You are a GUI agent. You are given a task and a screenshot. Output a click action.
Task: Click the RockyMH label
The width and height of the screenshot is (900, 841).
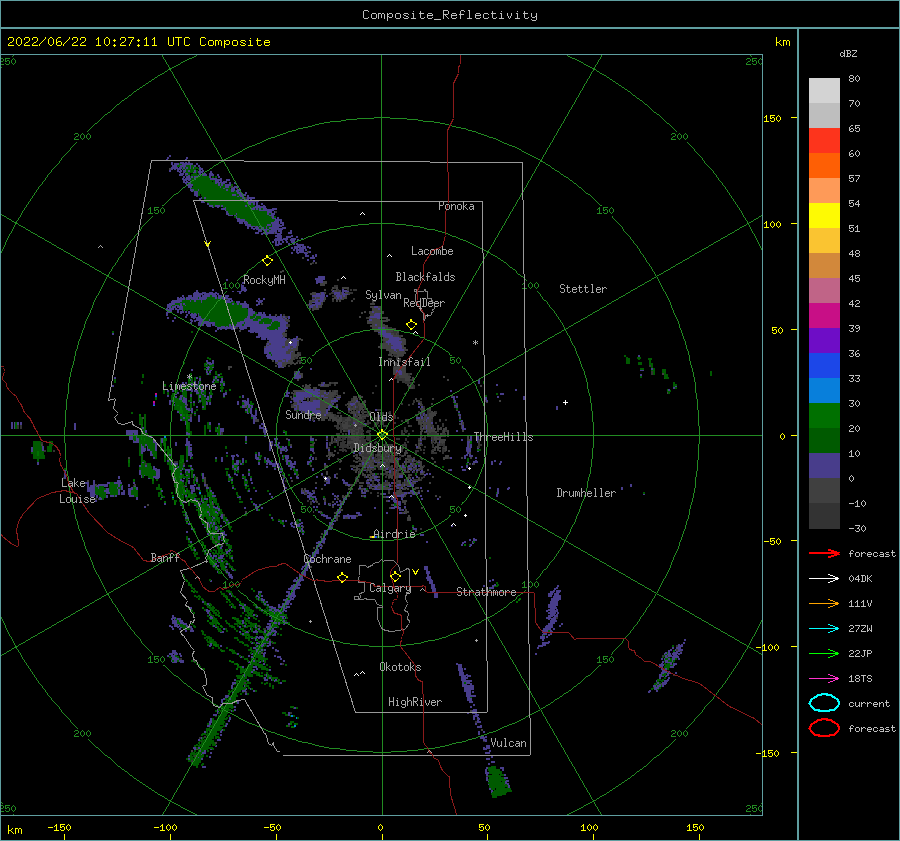coord(264,280)
